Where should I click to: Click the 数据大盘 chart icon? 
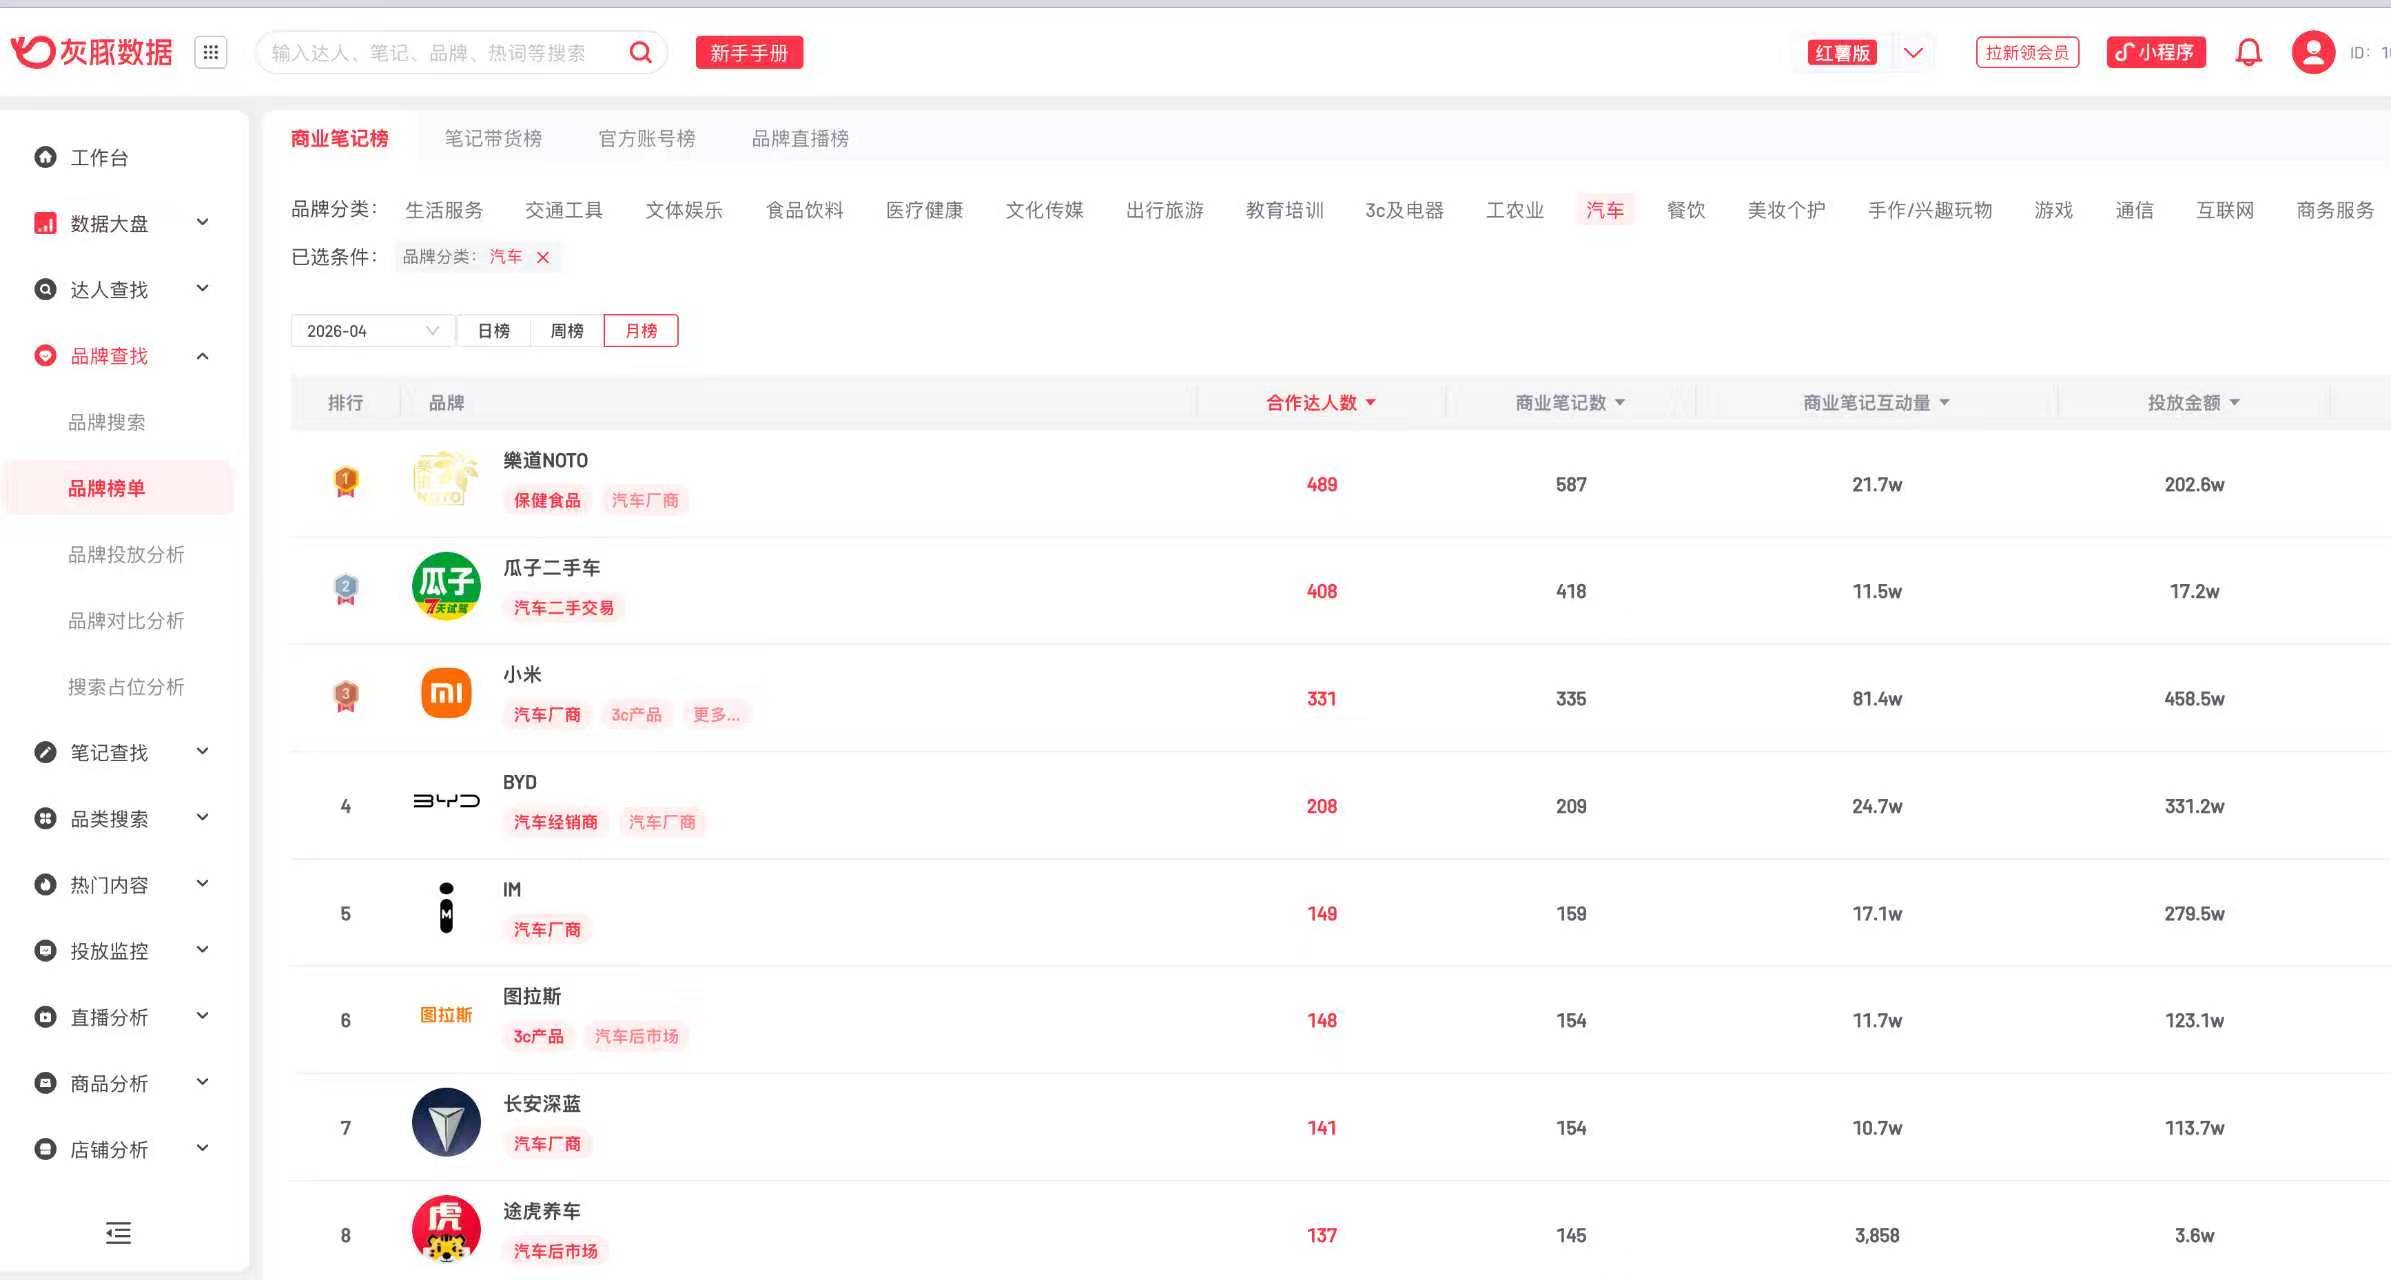45,223
